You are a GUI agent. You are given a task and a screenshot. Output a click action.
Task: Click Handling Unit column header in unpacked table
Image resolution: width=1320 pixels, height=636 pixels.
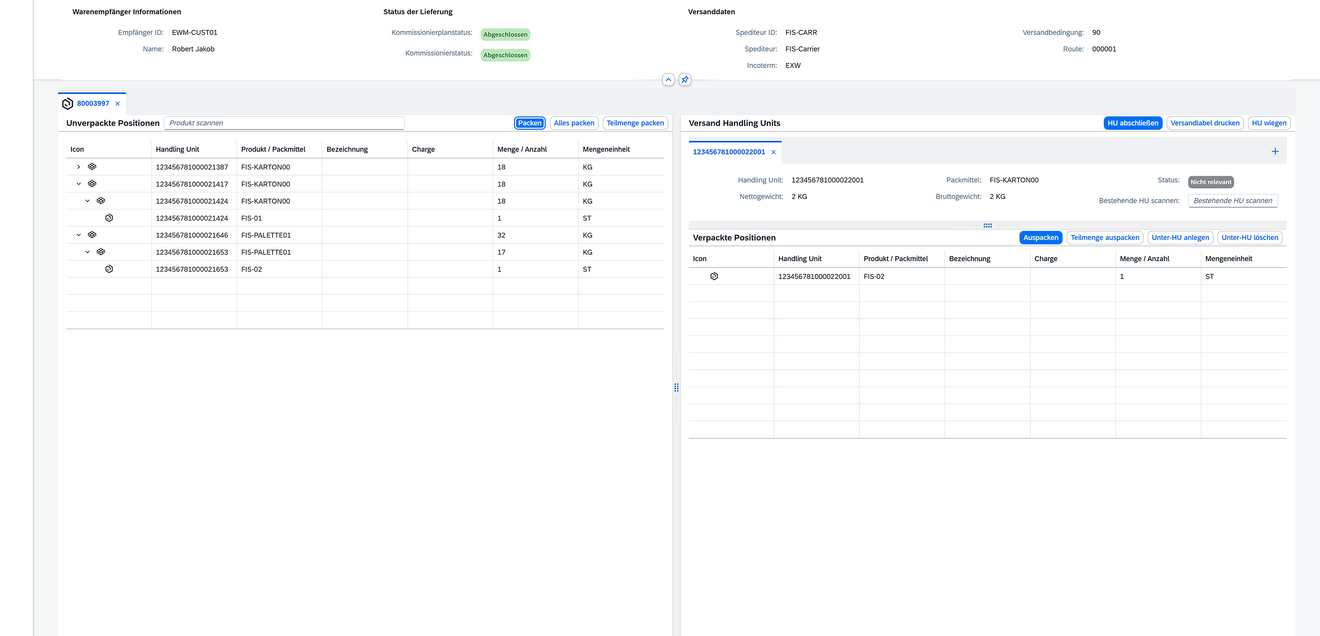tap(194, 149)
